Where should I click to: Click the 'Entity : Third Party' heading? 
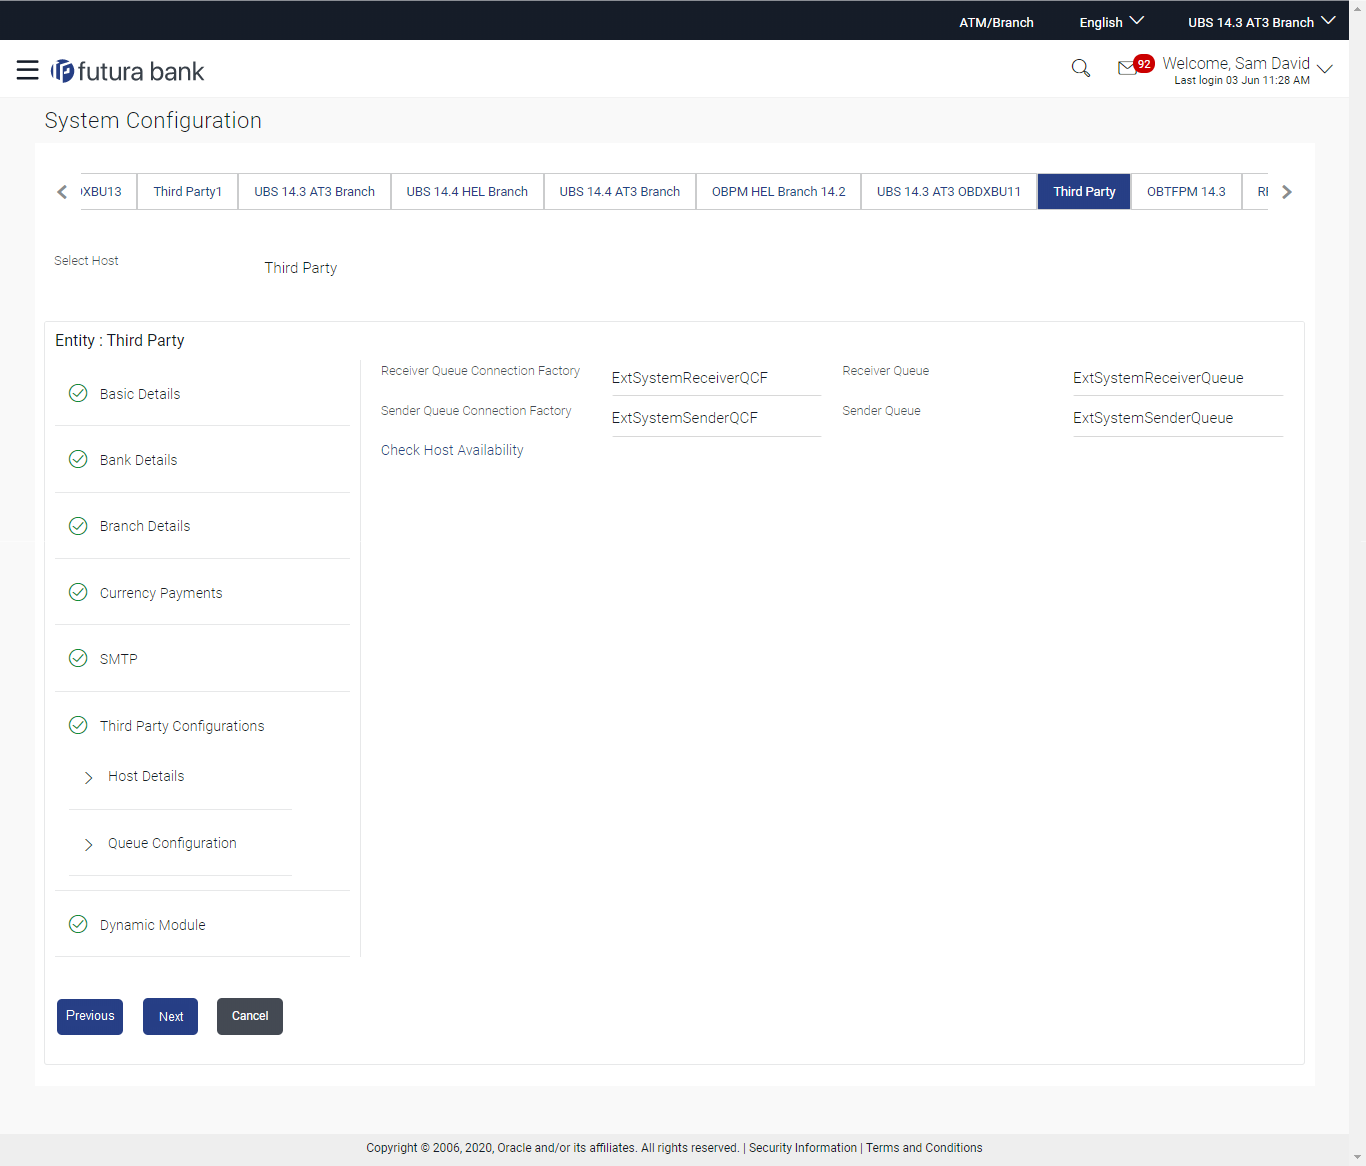120,340
